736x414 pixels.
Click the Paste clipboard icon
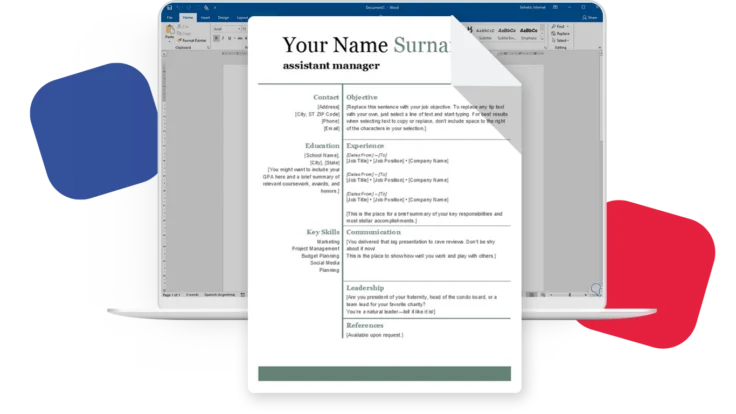[169, 31]
